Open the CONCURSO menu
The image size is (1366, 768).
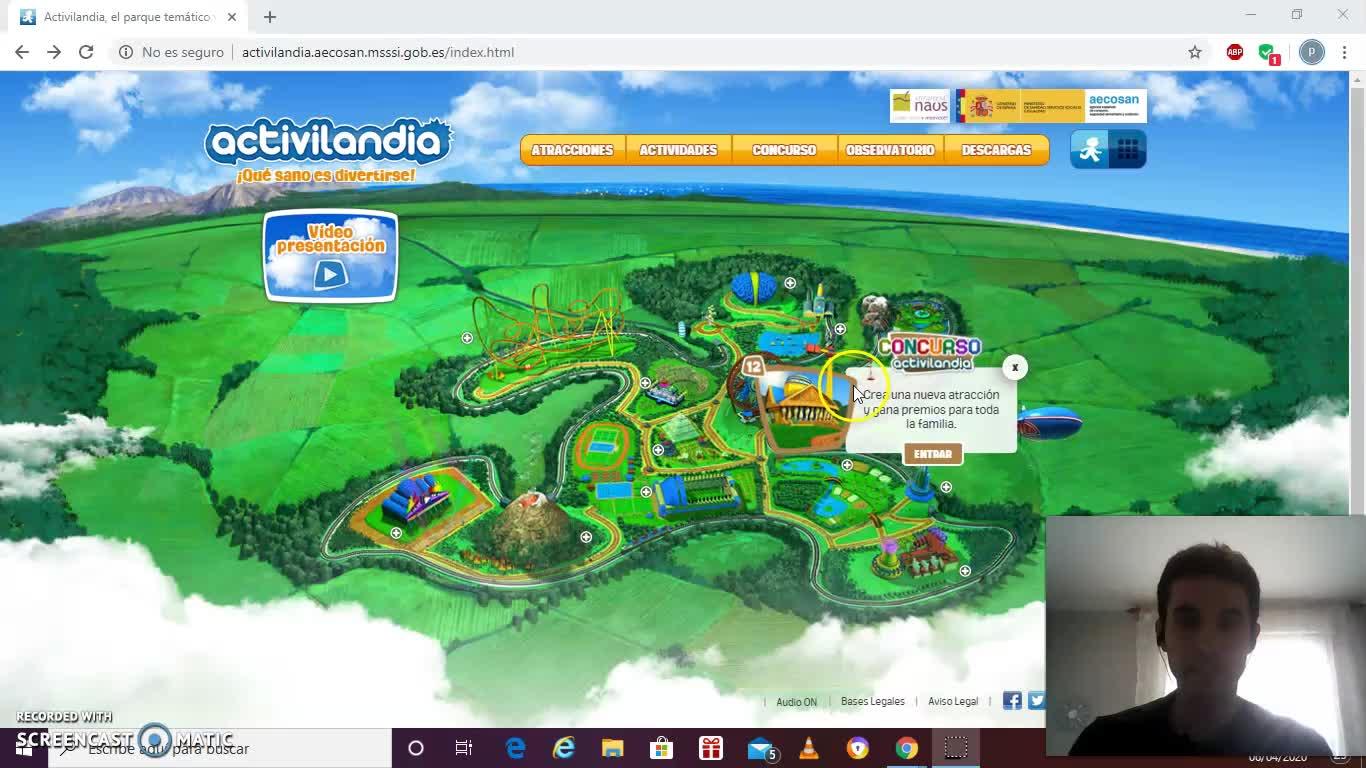(x=784, y=150)
